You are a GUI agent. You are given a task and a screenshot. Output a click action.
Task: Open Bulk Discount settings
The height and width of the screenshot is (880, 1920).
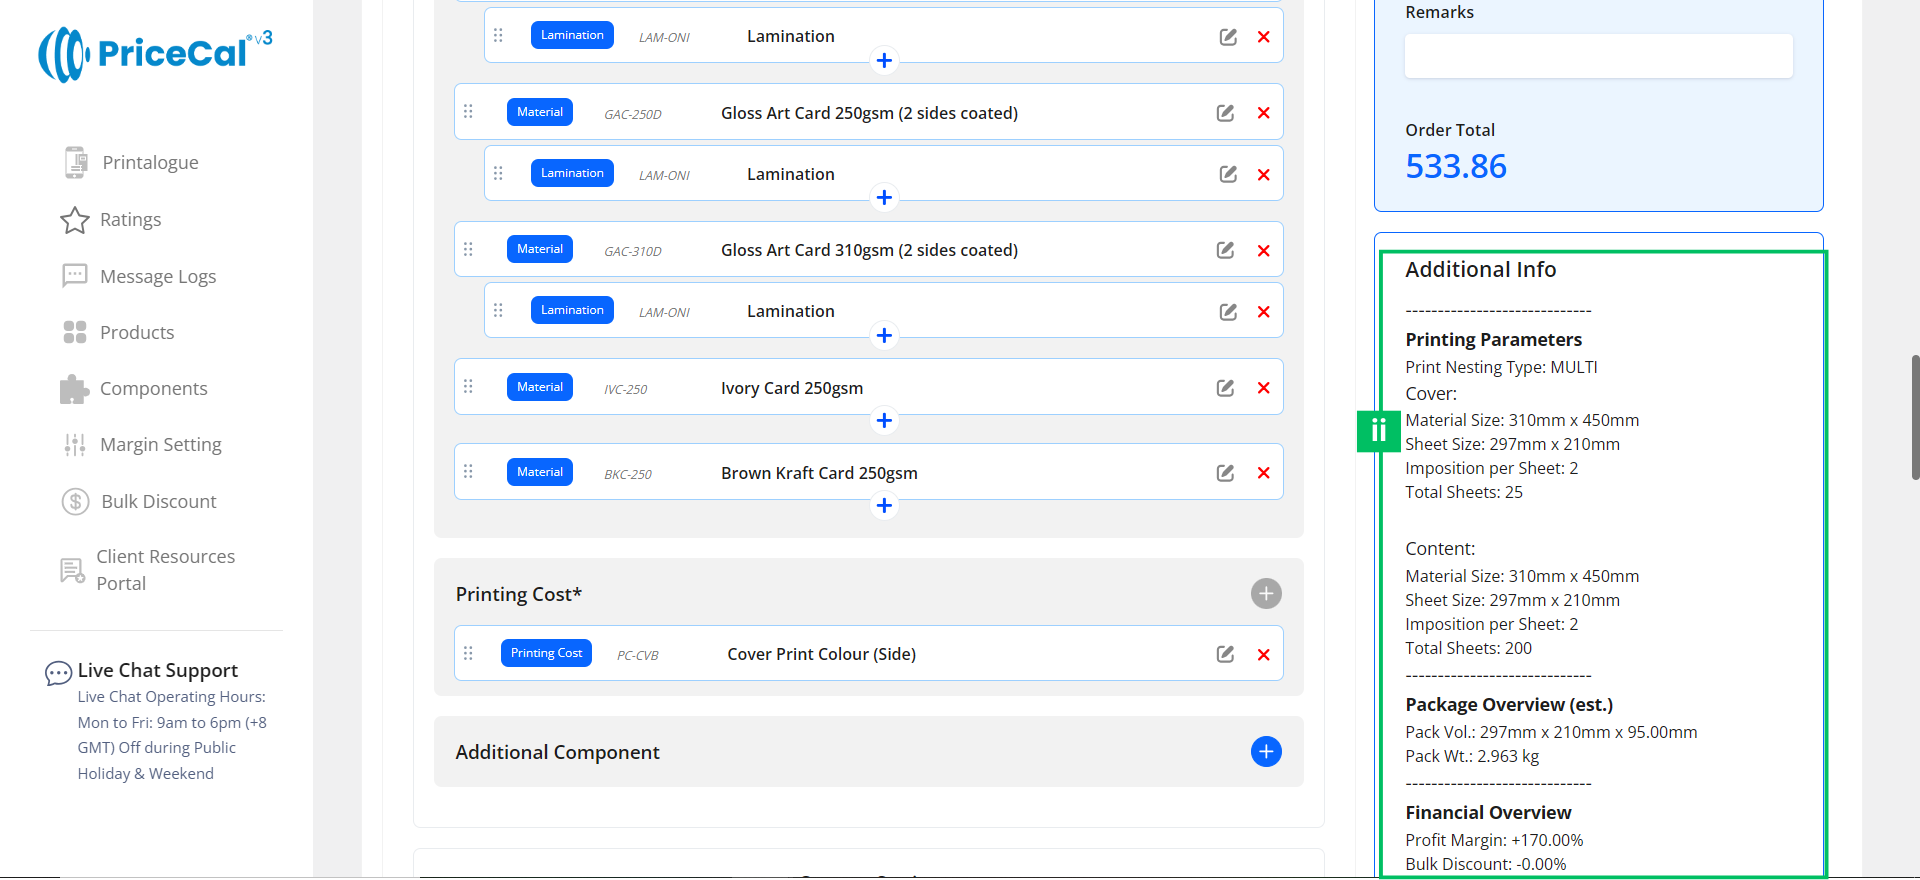pos(158,502)
